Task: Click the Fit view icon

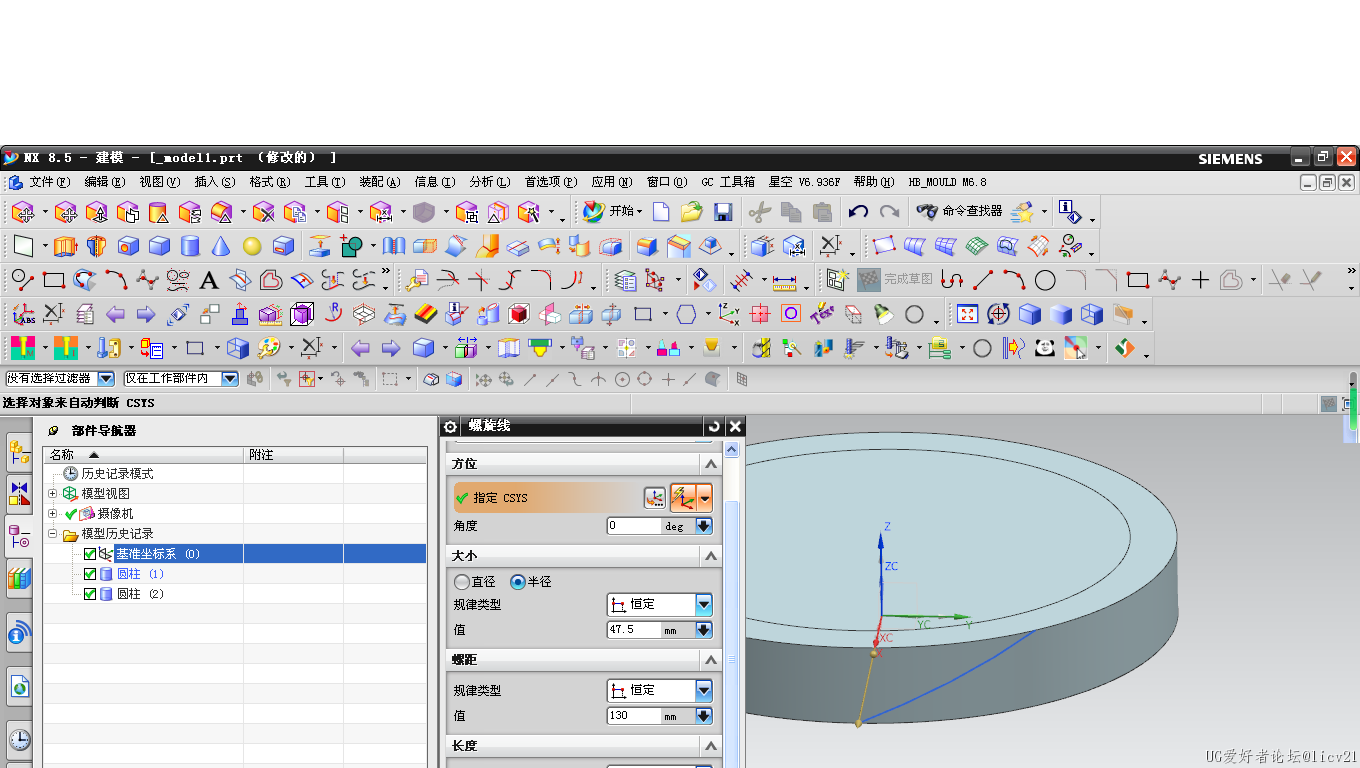Action: tap(967, 314)
